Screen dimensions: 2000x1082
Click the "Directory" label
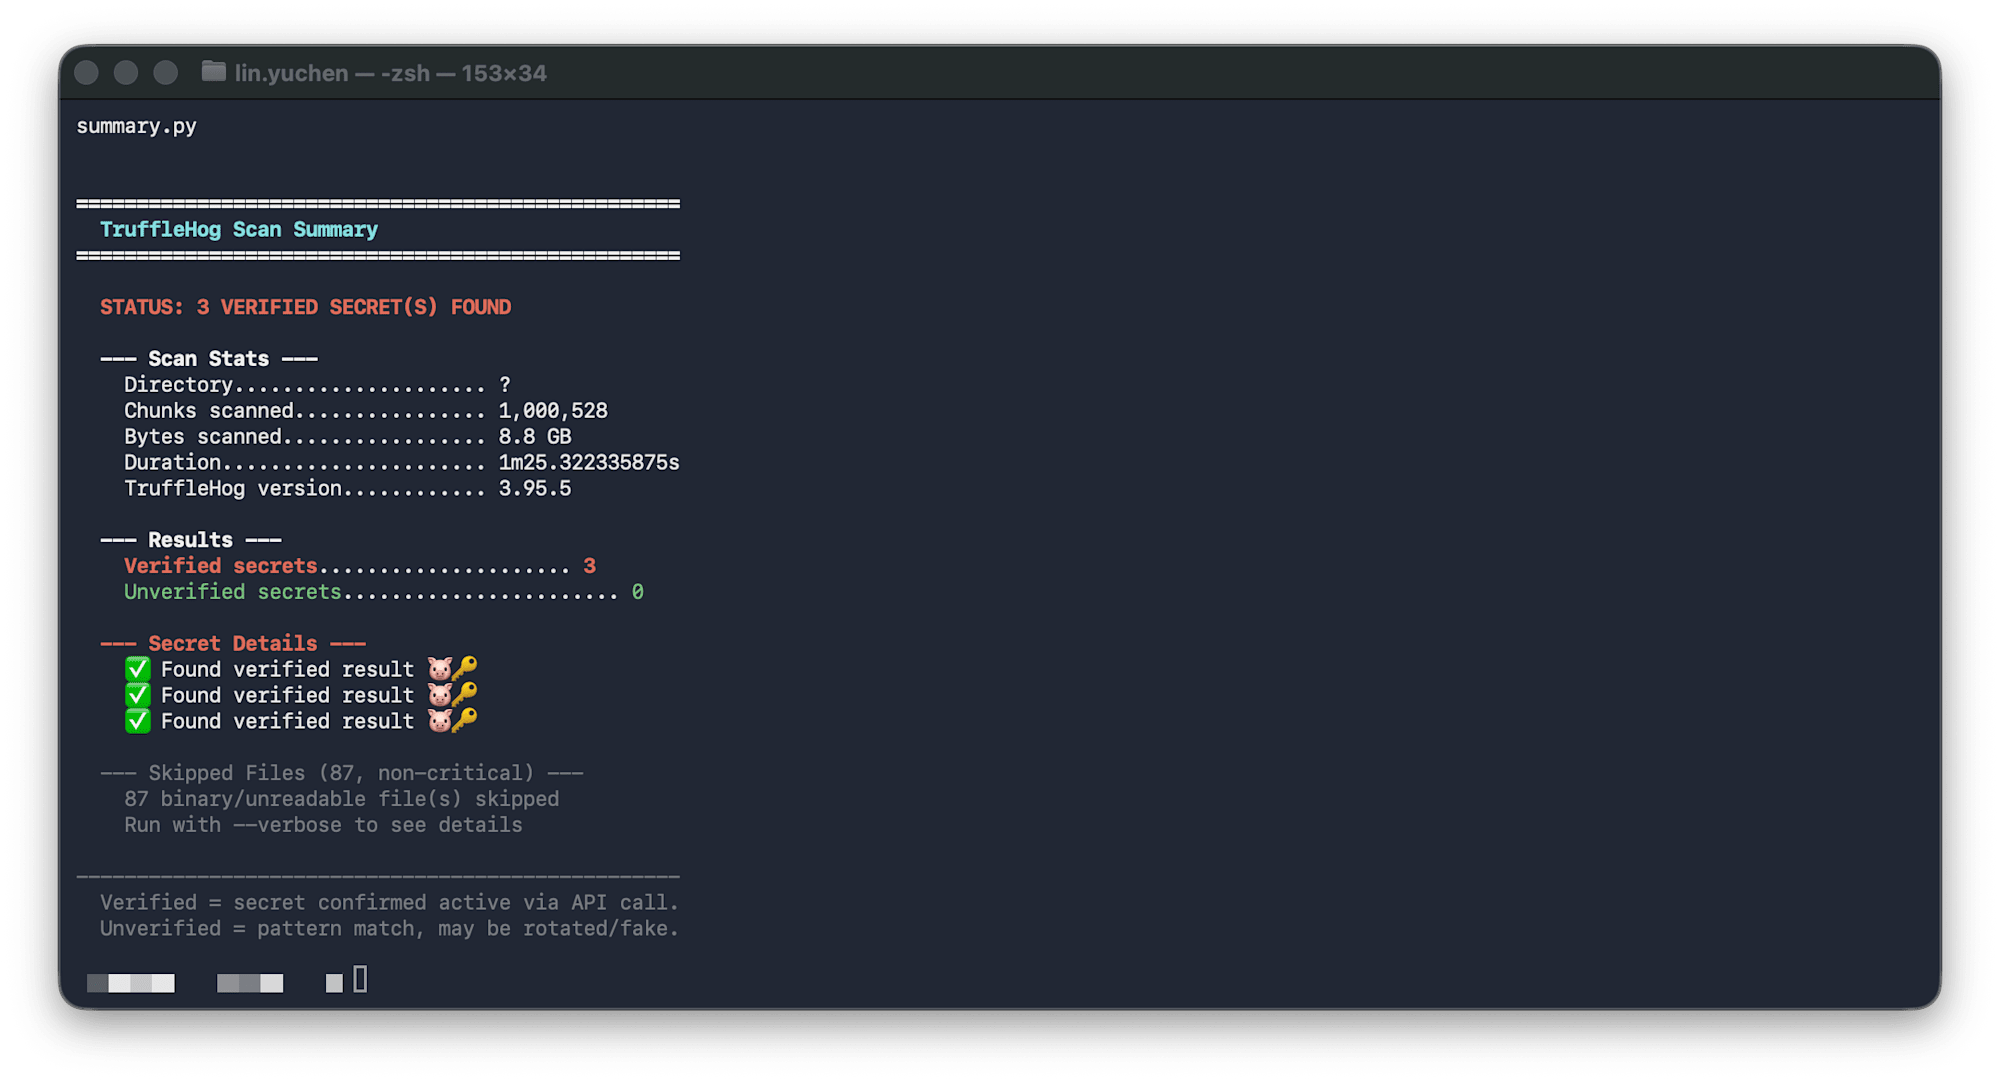point(178,385)
